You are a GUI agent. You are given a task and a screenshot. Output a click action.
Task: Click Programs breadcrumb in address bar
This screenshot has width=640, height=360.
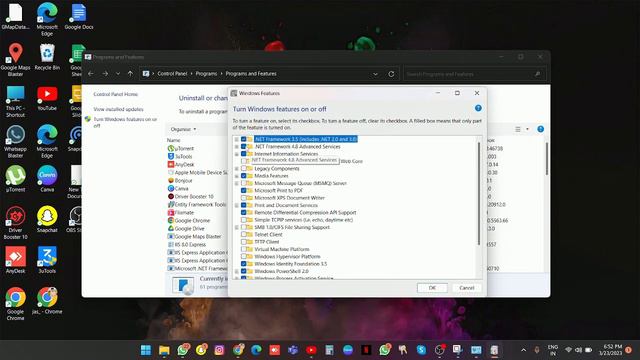click(x=206, y=74)
